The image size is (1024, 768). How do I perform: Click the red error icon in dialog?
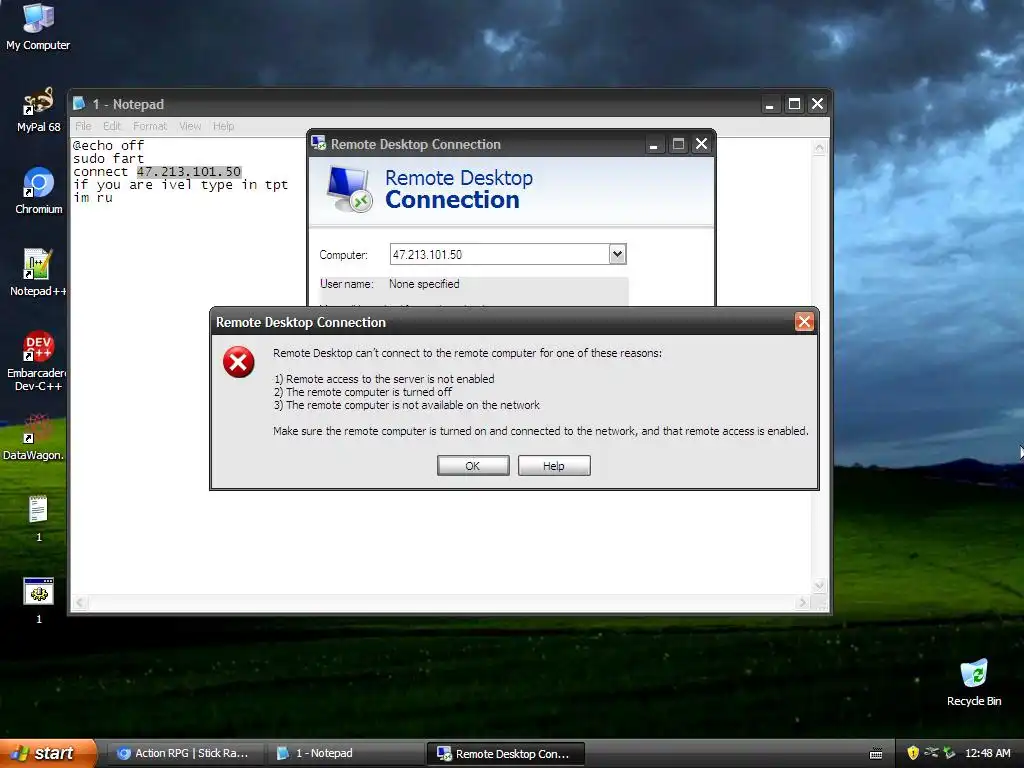(x=238, y=362)
